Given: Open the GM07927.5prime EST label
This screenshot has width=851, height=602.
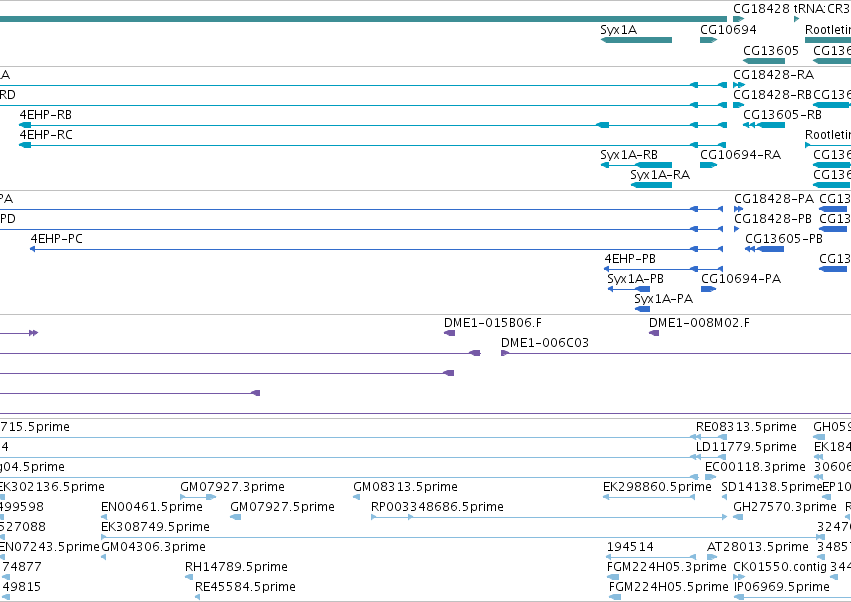Looking at the screenshot, I should 282,508.
